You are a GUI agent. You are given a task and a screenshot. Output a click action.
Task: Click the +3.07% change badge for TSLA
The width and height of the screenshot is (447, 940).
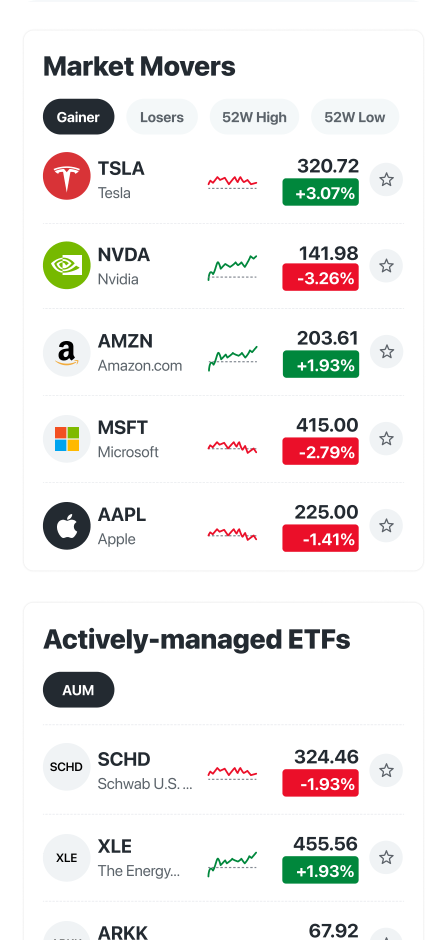[x=321, y=192]
